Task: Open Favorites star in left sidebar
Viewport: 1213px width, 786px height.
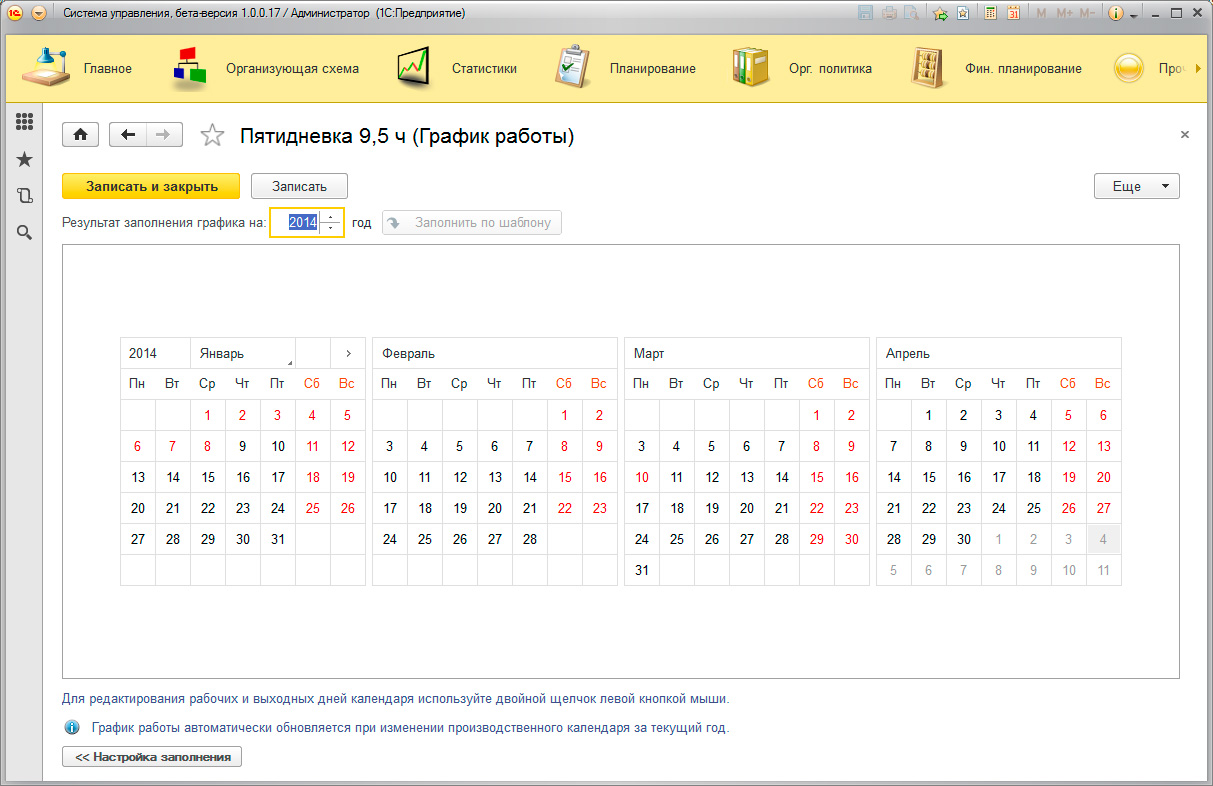Action: coord(25,159)
